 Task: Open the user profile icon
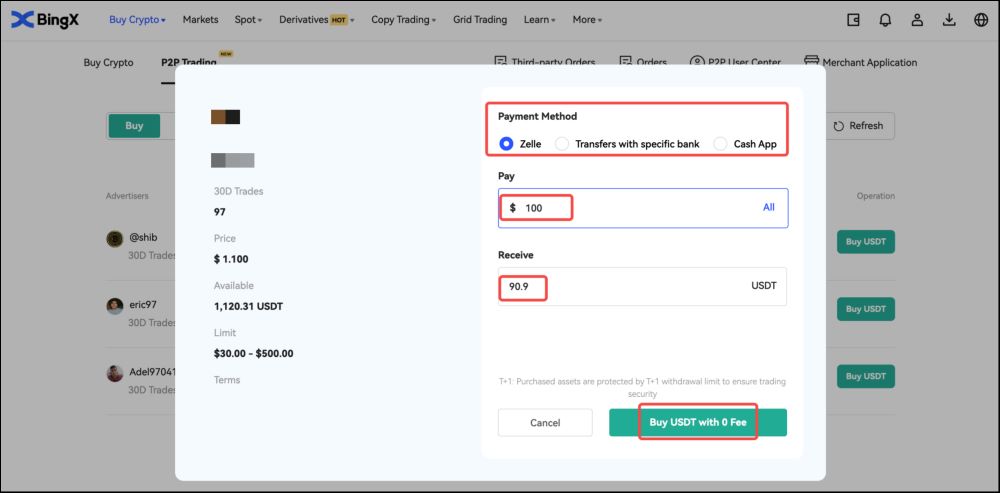[x=917, y=20]
